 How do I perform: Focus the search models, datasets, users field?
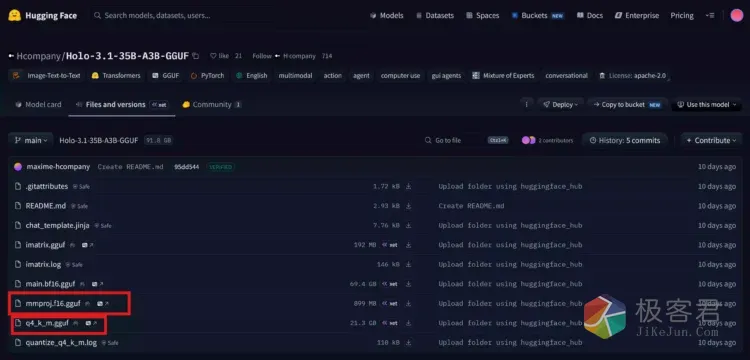click(x=182, y=15)
